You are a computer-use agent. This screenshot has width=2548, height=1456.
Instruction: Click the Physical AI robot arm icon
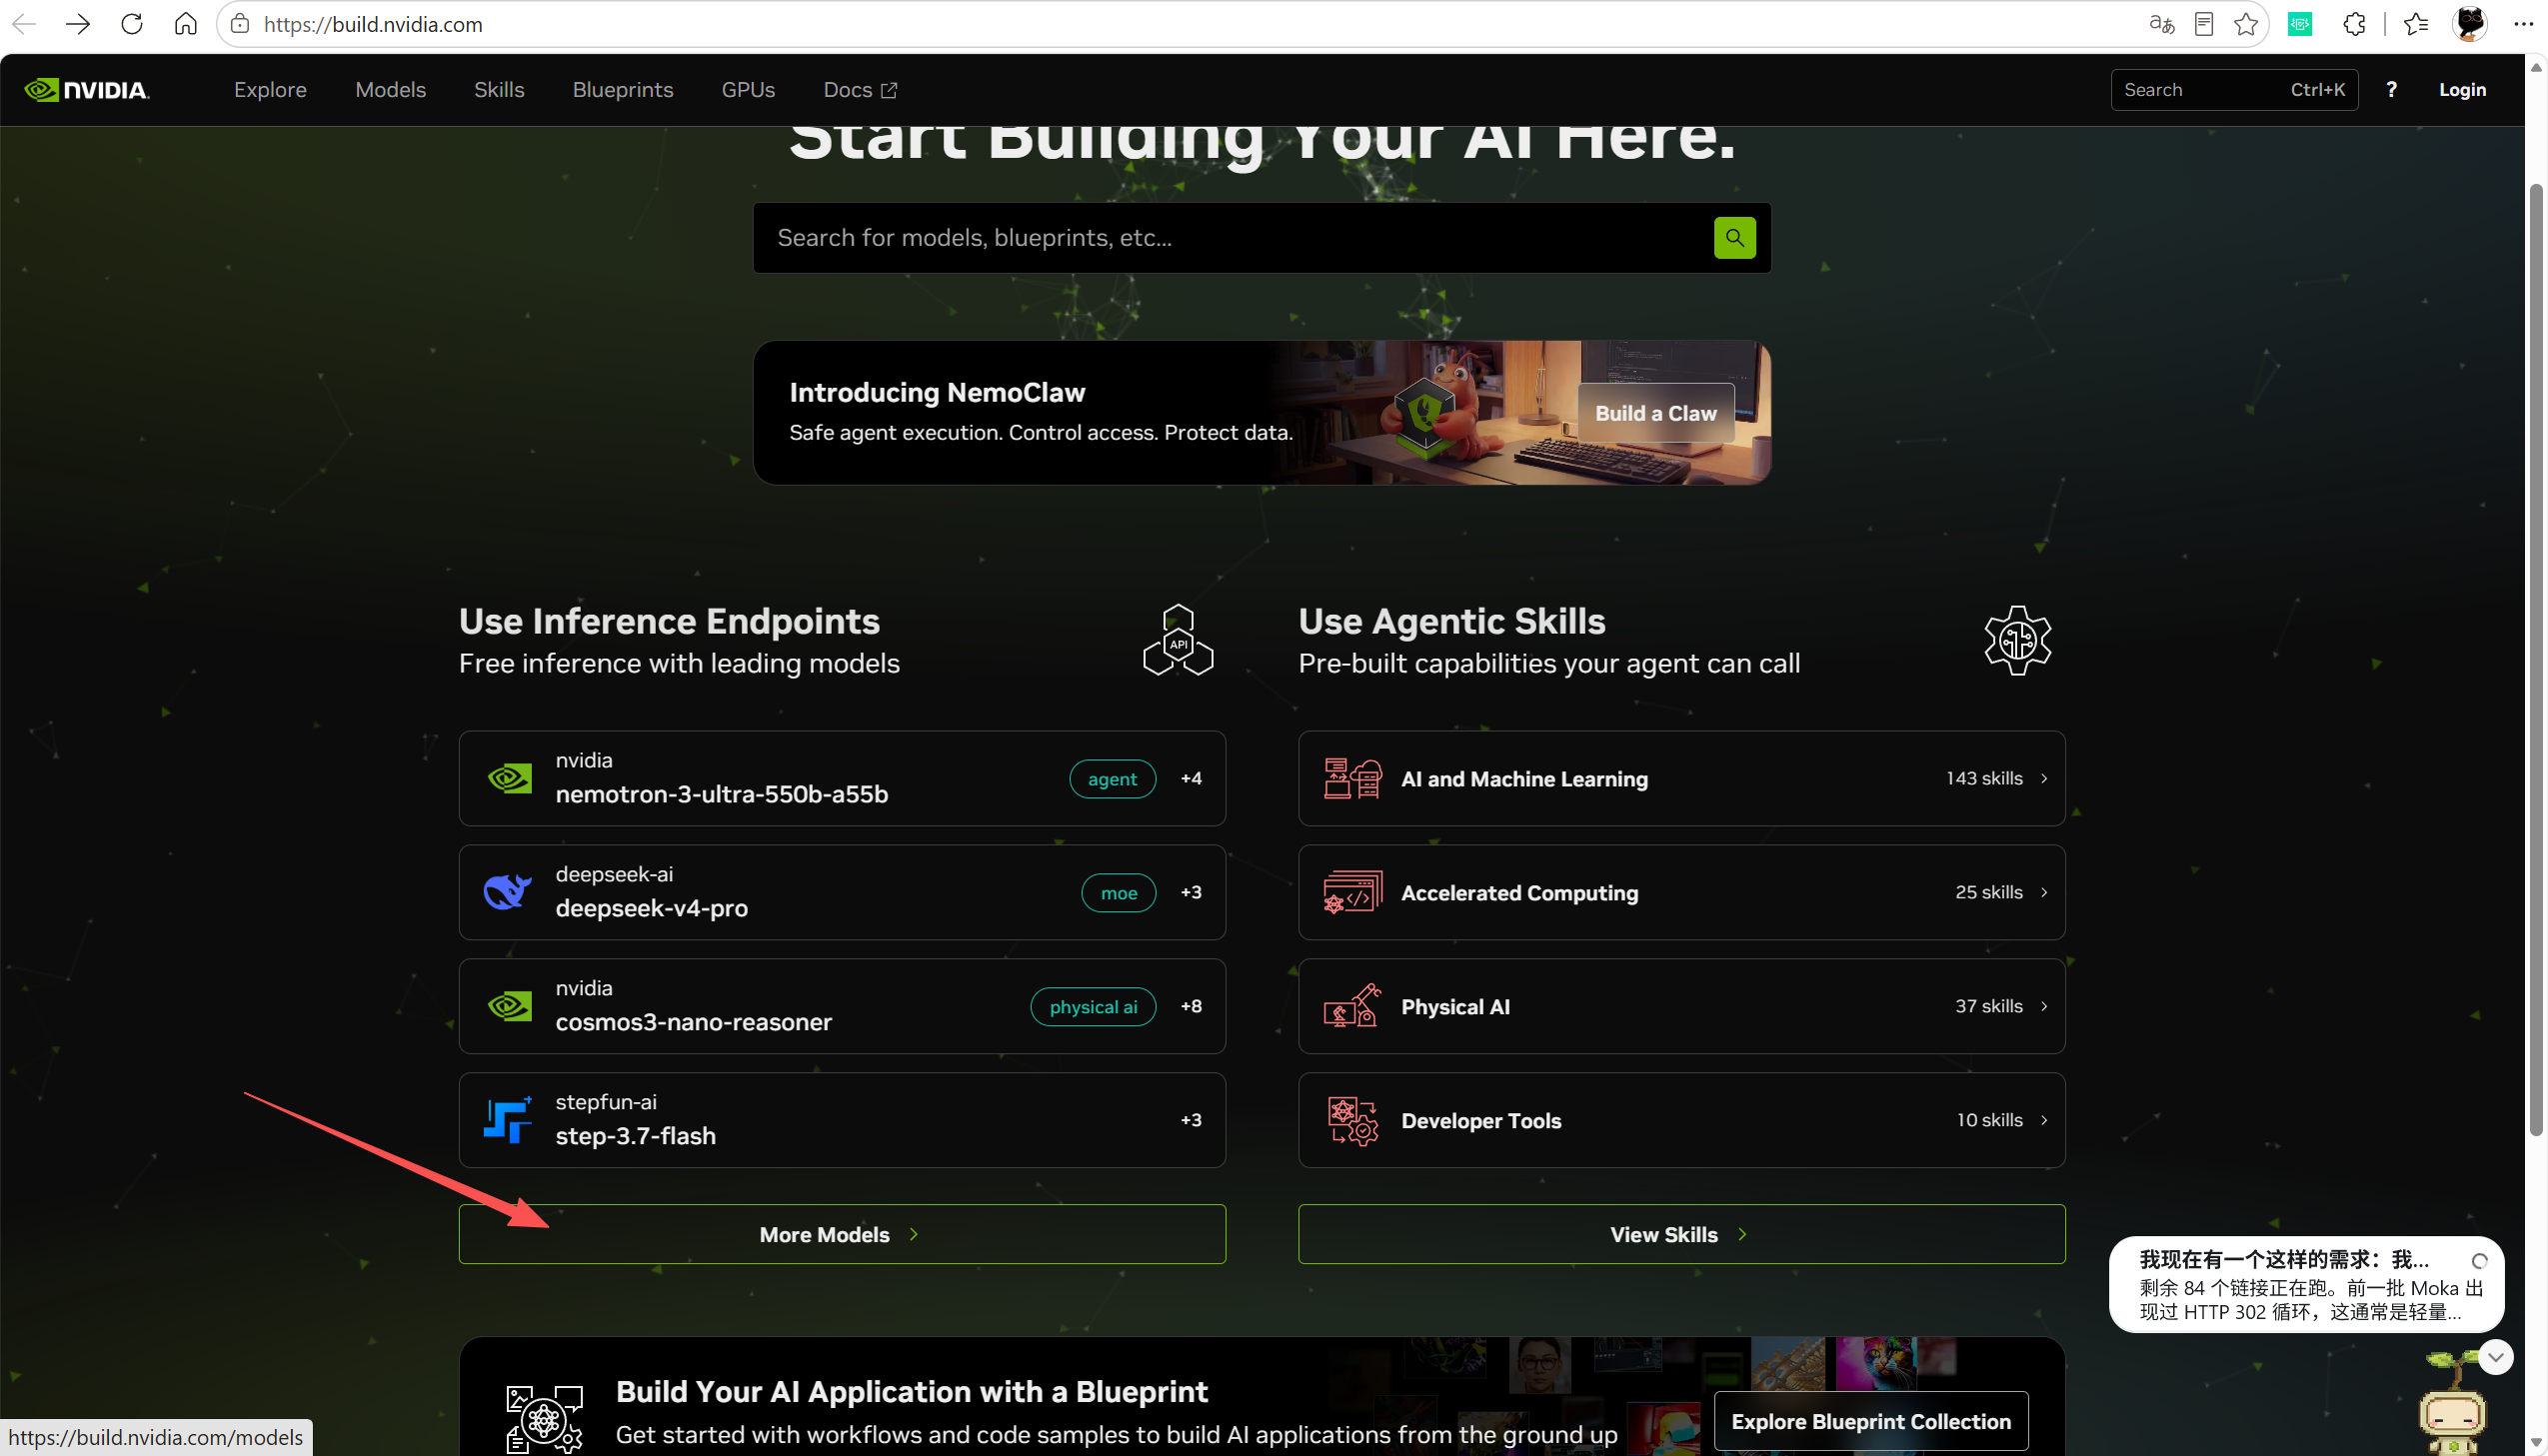[x=1353, y=1006]
